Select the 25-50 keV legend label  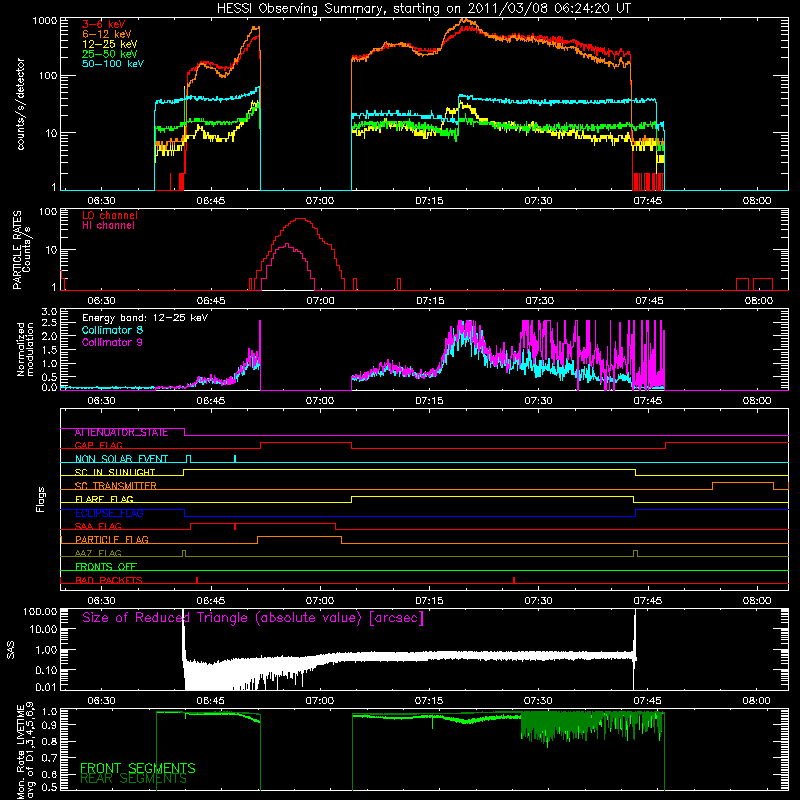pyautogui.click(x=110, y=54)
